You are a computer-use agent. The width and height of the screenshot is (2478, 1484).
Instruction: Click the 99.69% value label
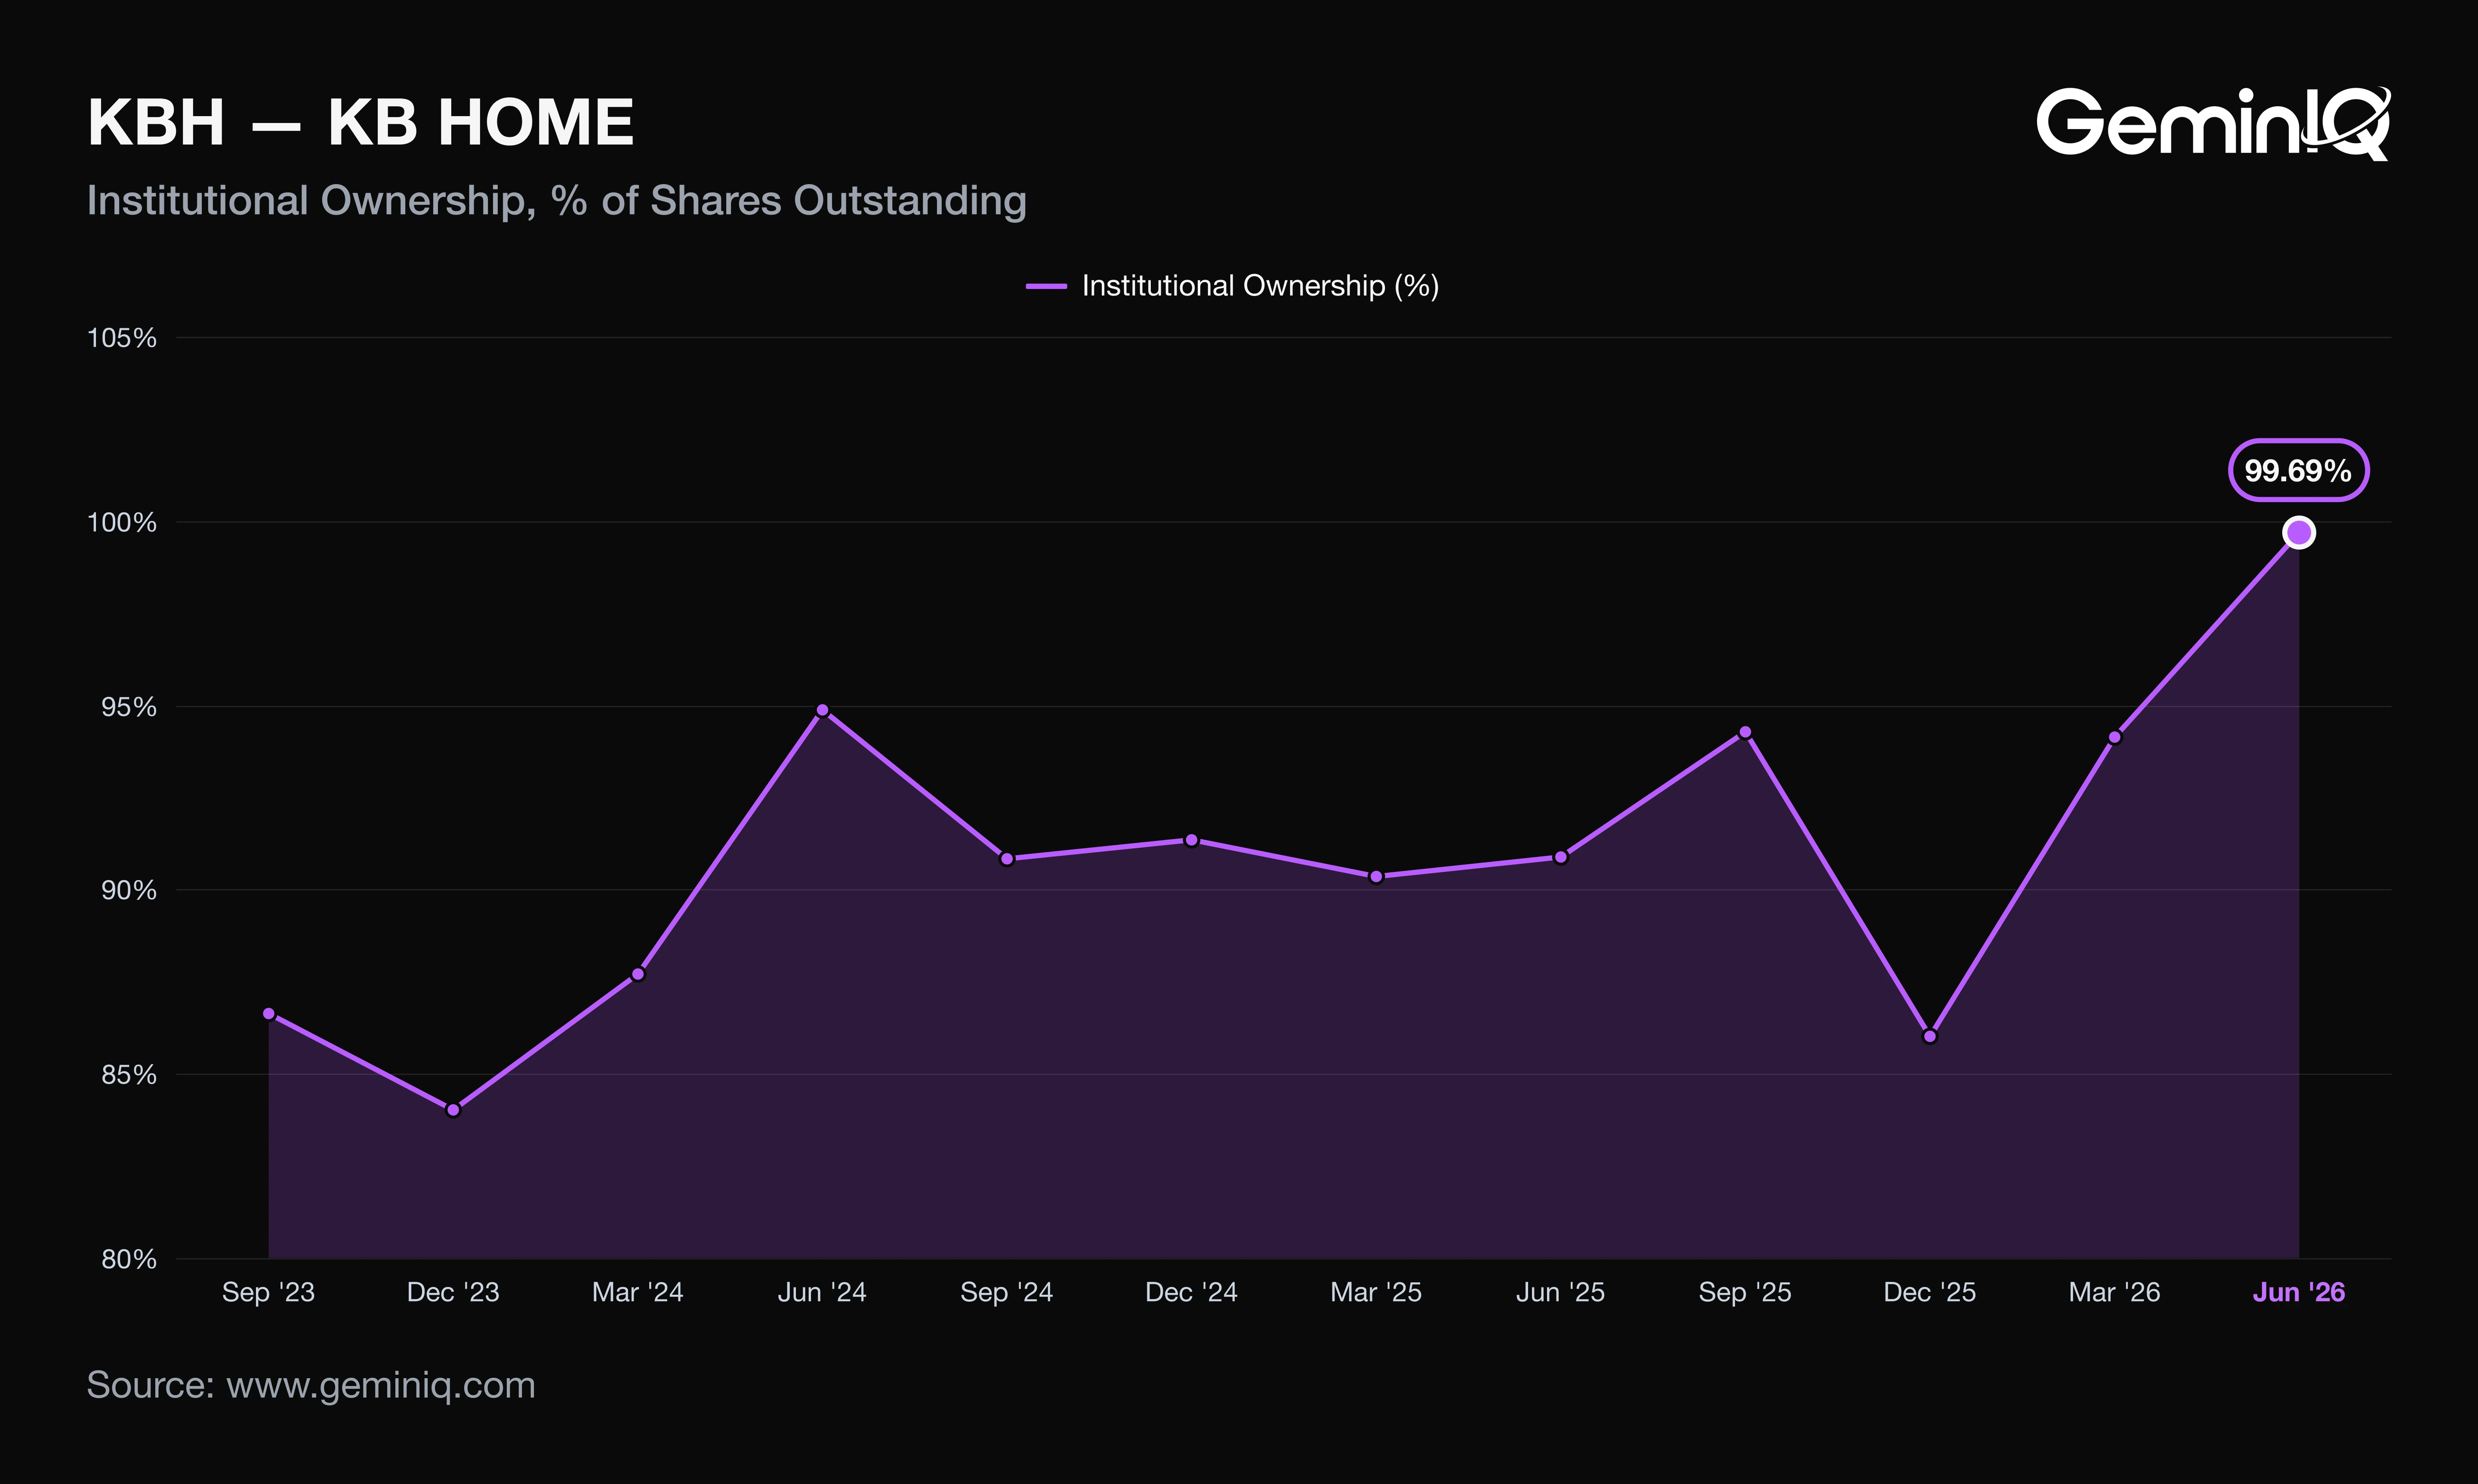pyautogui.click(x=2298, y=470)
